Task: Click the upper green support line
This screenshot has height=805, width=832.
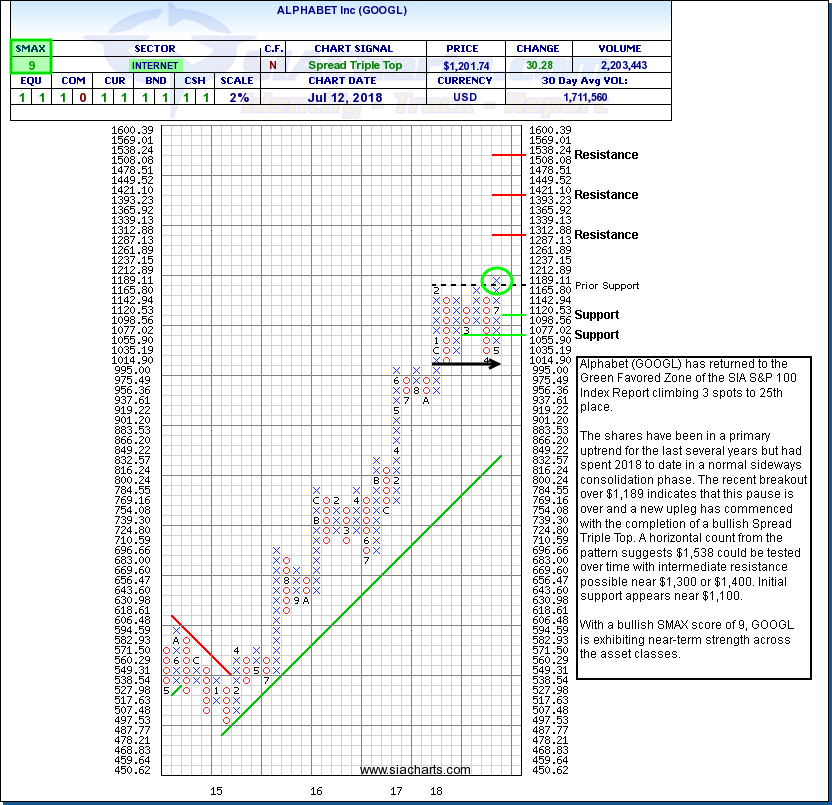Action: click(507, 315)
